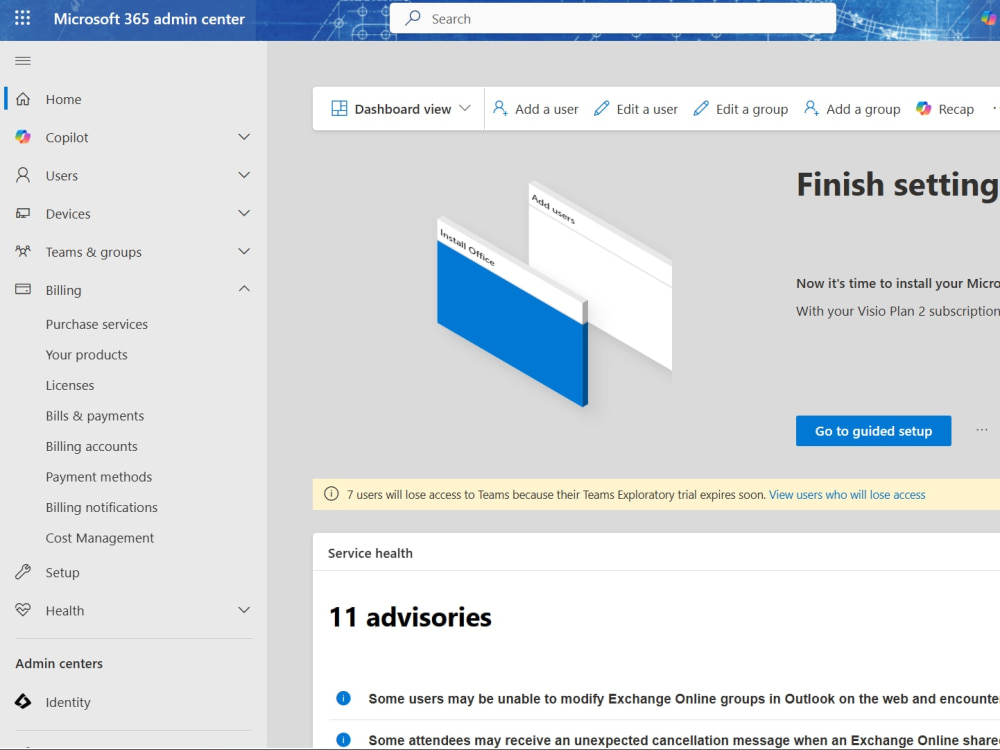Go to Licenses page

(70, 385)
